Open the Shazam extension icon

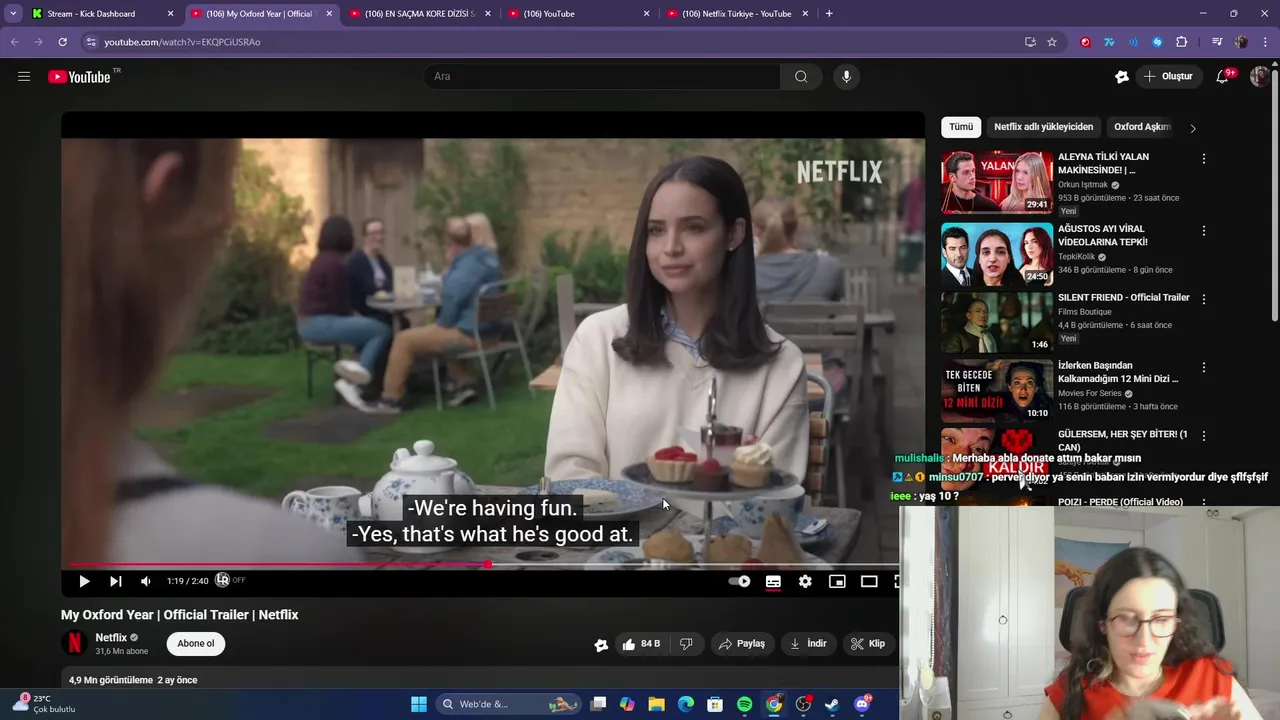(1157, 42)
